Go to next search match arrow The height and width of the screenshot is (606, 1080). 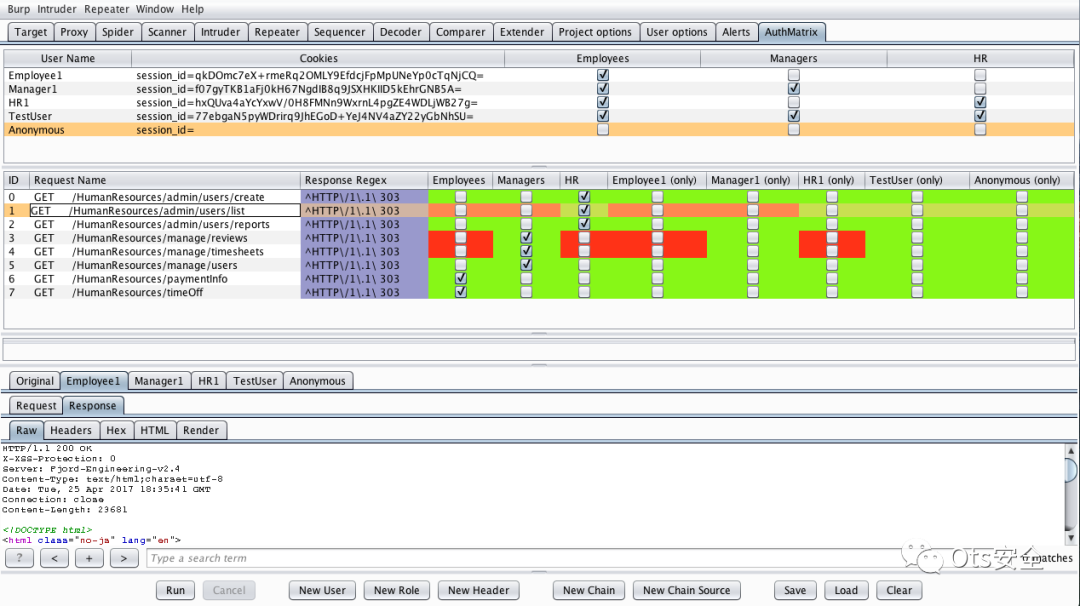point(124,558)
